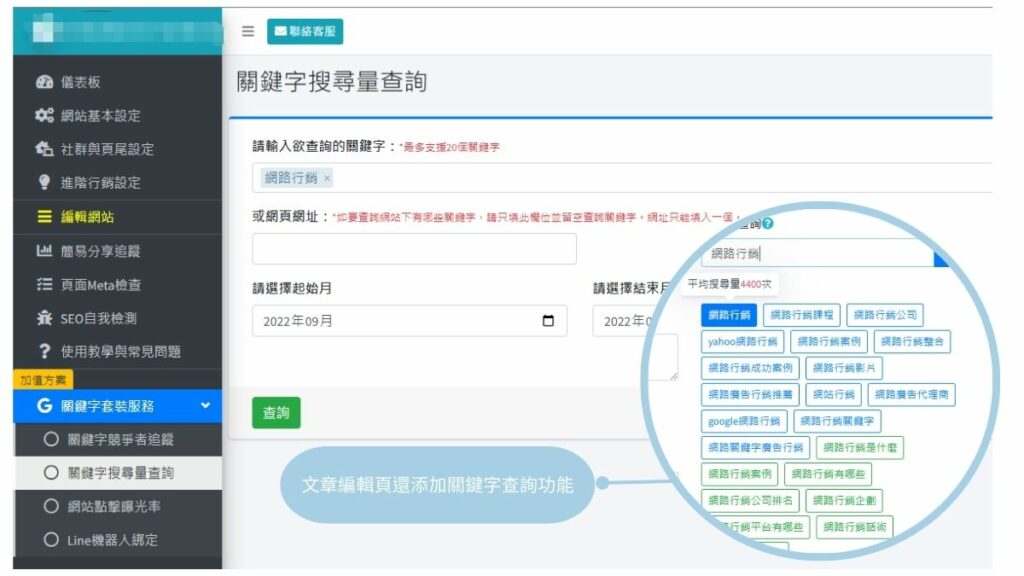The height and width of the screenshot is (576, 1024).
Task: Select the 網路關鍵字廣告行銷 keyword tag
Action: 756,447
